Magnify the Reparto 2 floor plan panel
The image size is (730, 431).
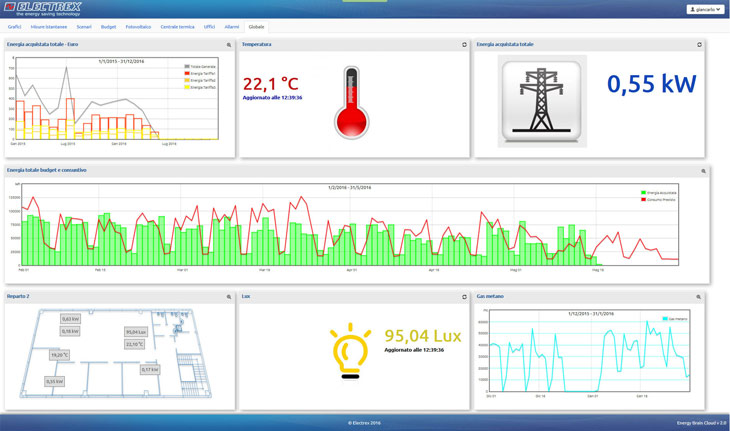point(229,297)
